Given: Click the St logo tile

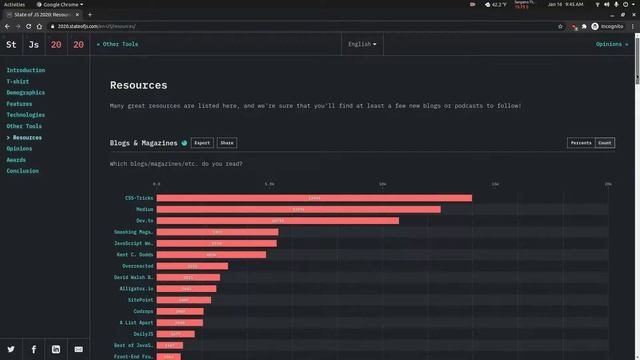Looking at the screenshot, I should pos(11,44).
